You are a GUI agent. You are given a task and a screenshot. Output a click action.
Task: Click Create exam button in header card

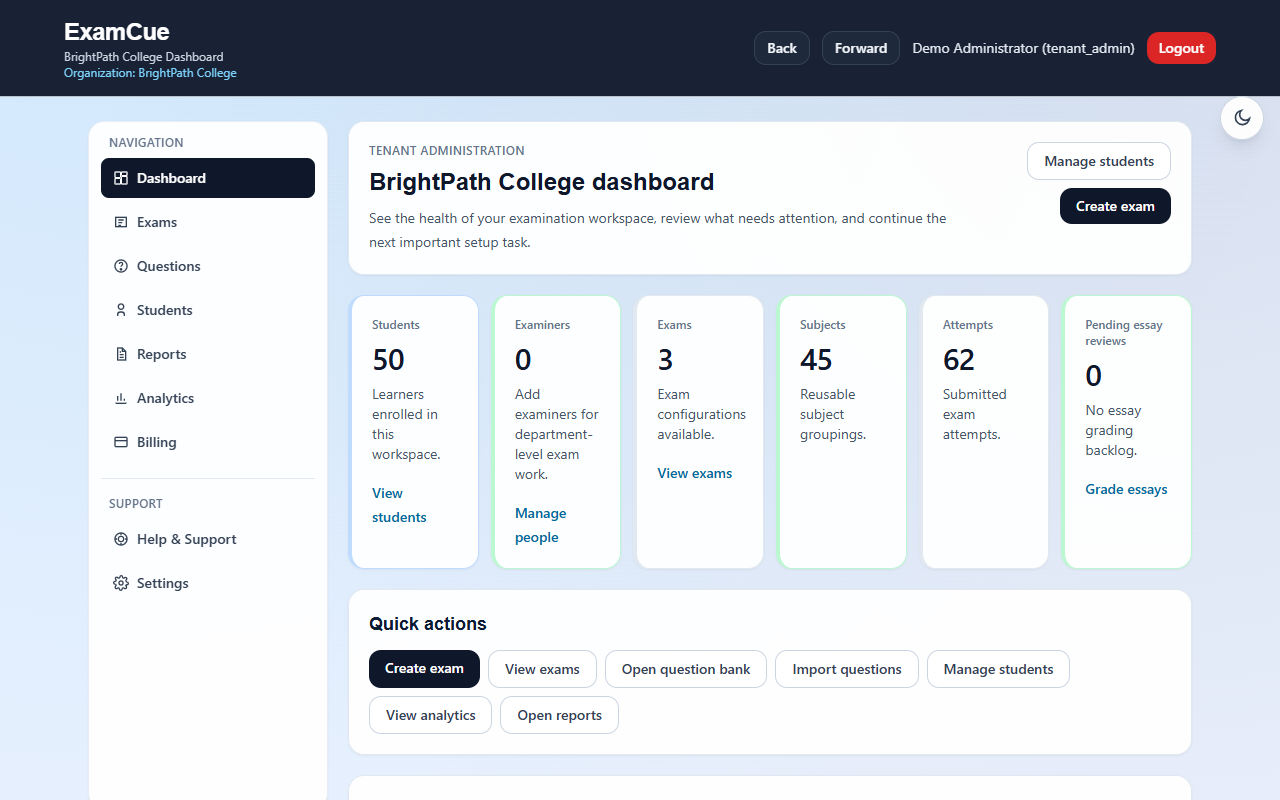tap(1115, 206)
